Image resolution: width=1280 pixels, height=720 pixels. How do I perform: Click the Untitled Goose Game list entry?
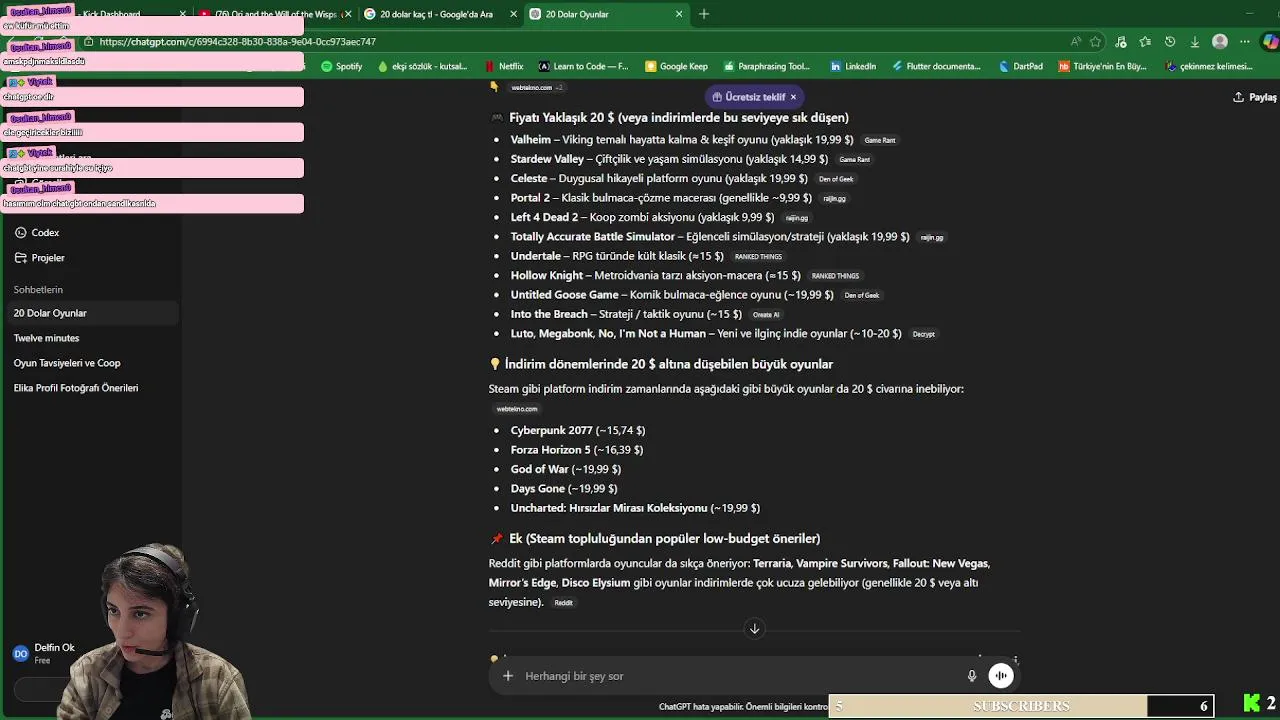click(x=671, y=295)
